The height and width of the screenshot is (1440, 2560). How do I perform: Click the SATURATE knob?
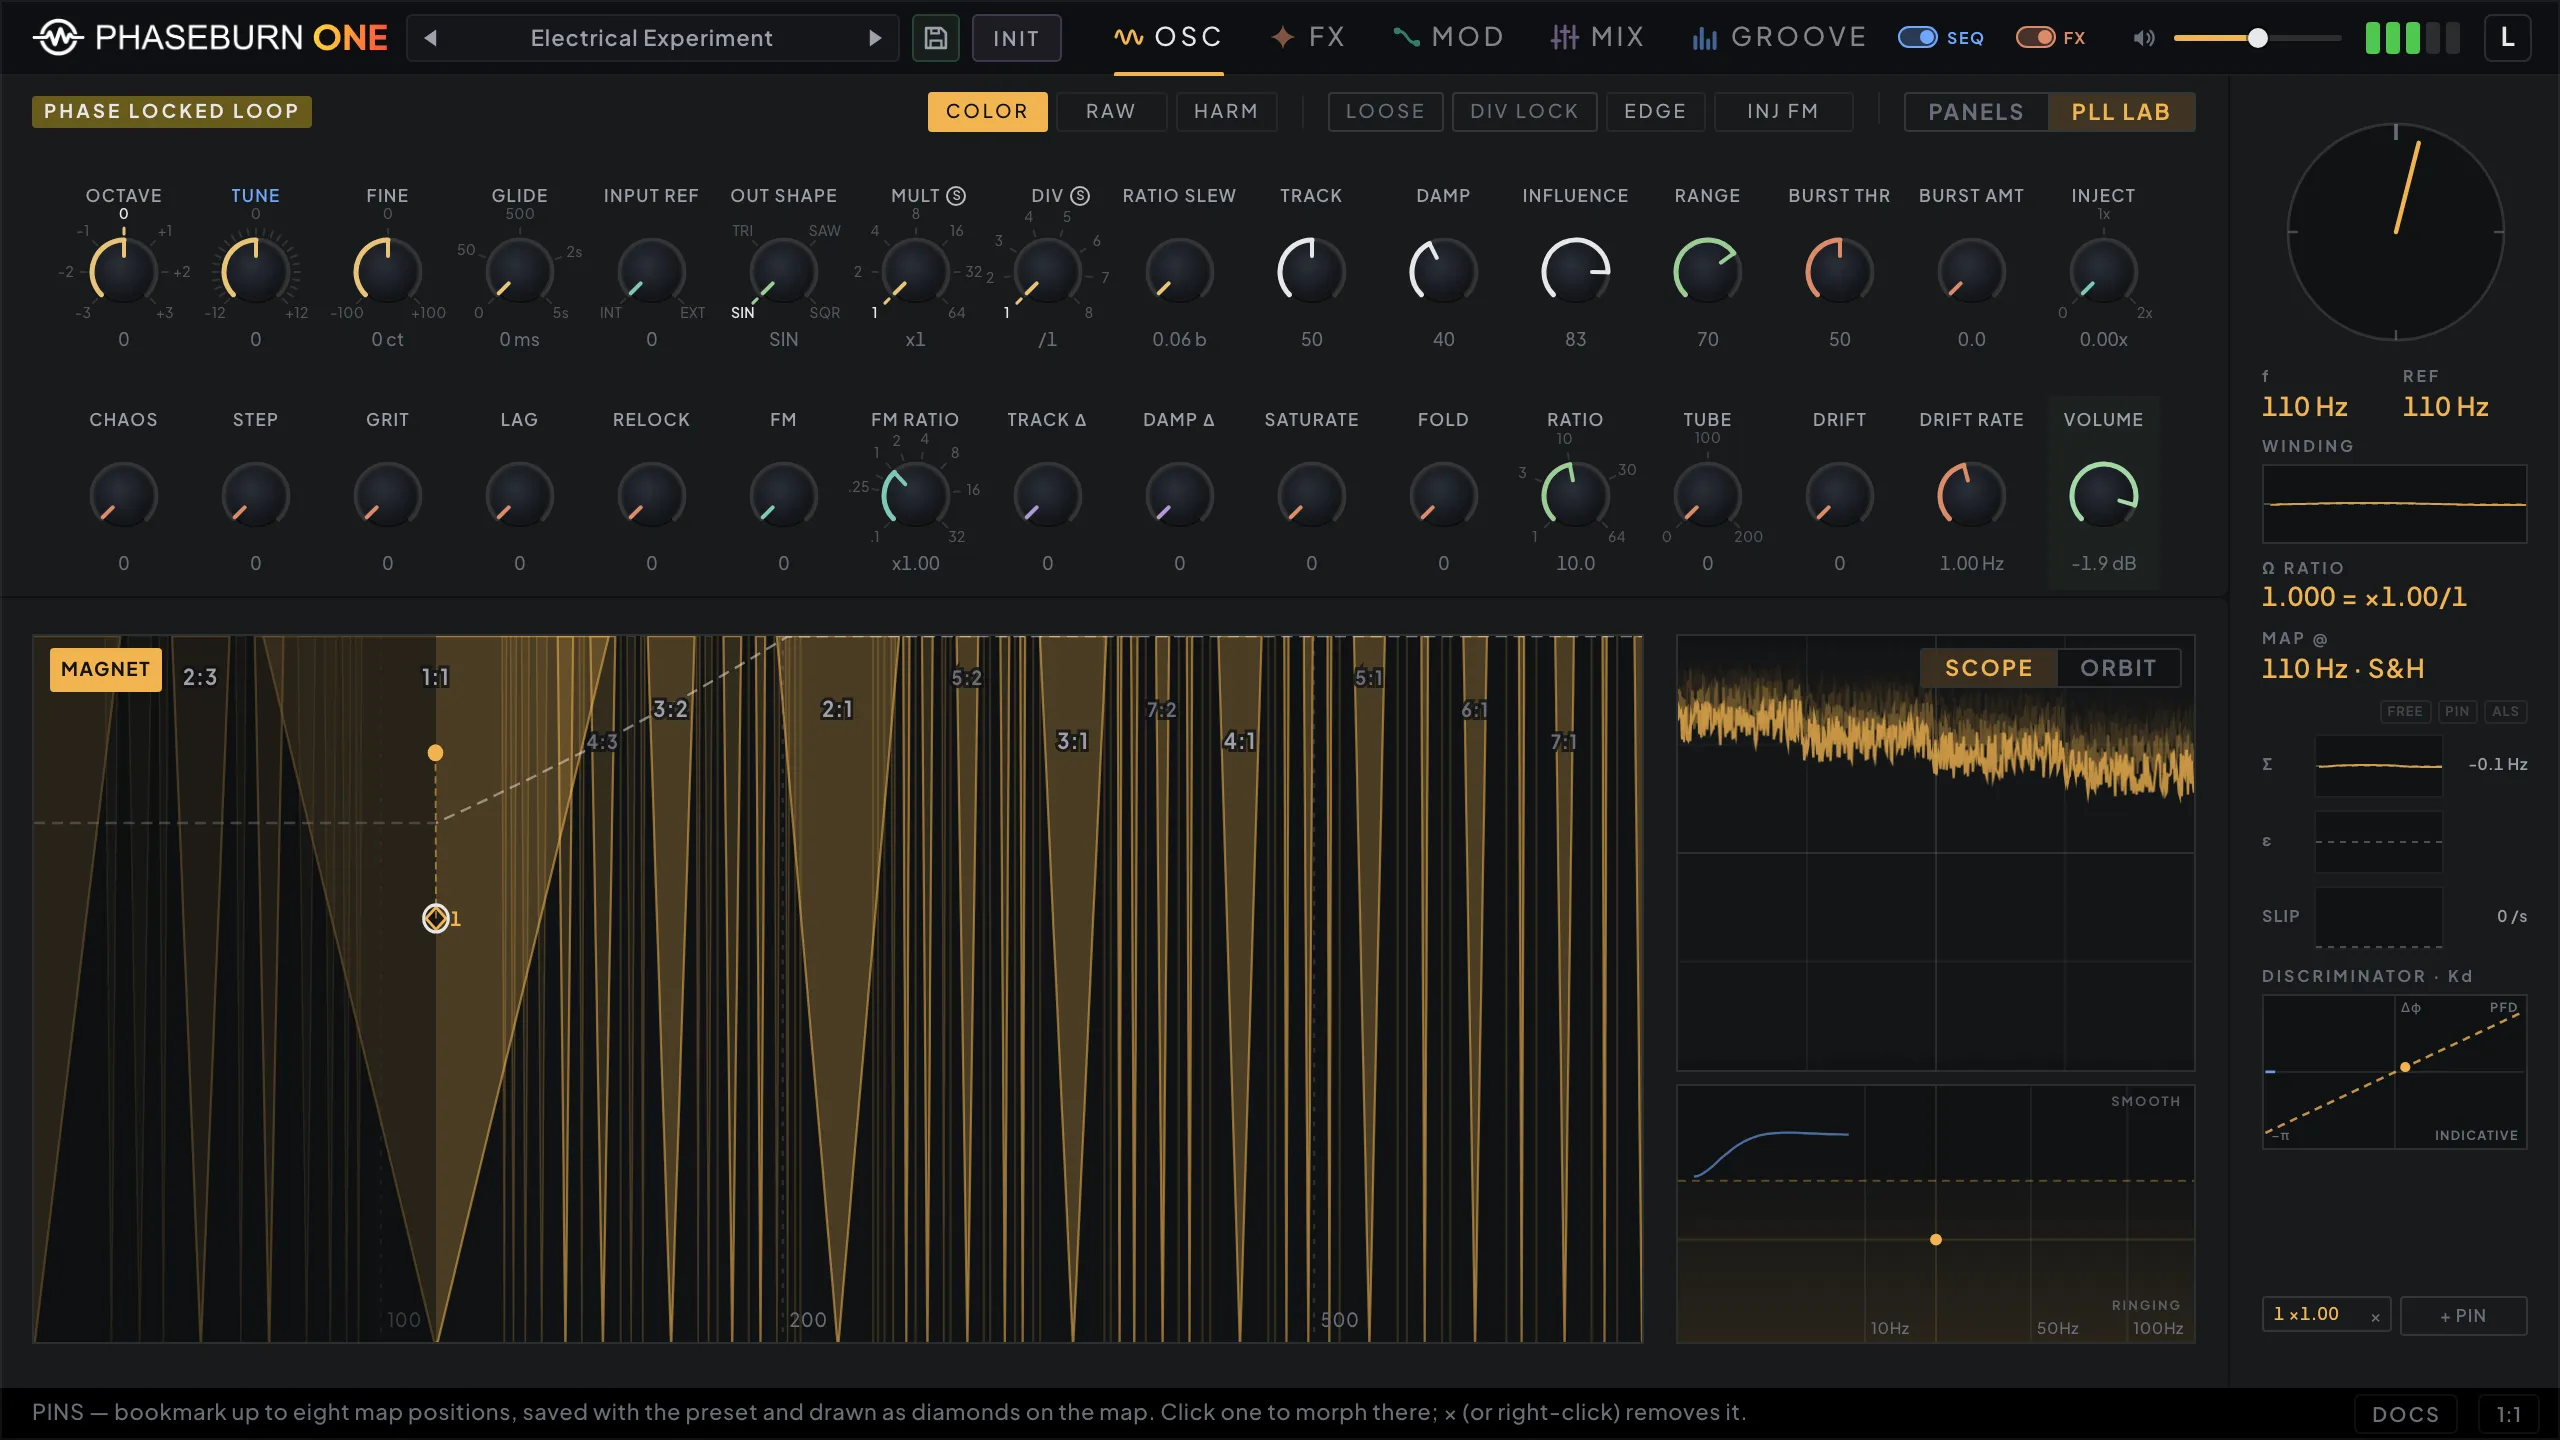[x=1312, y=495]
